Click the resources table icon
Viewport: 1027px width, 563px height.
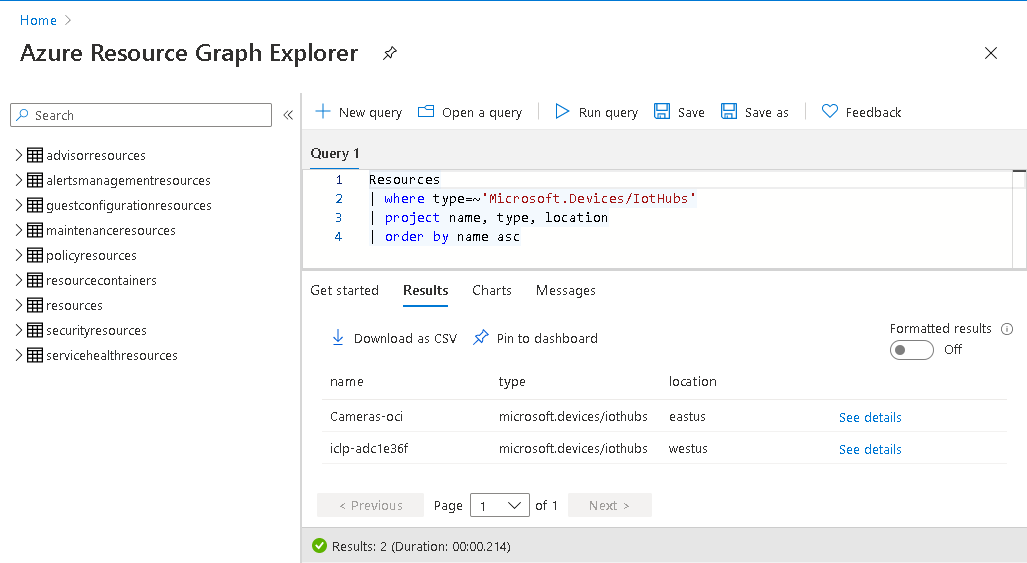click(35, 305)
